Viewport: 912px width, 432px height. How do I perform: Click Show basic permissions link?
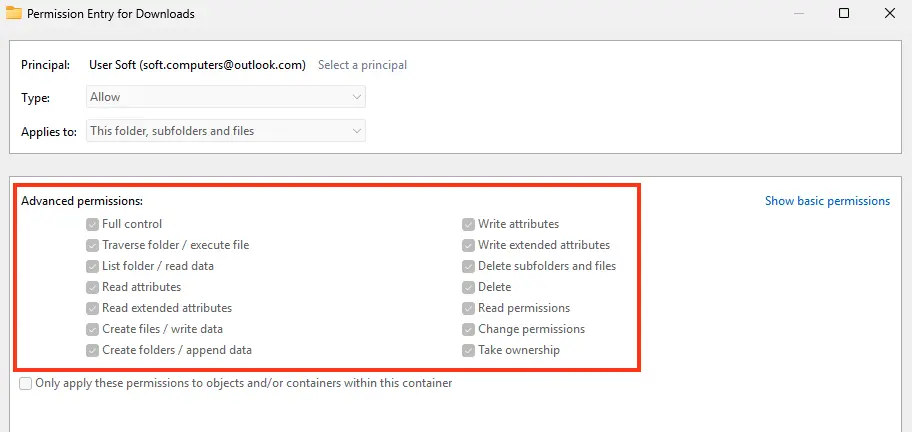coord(827,201)
